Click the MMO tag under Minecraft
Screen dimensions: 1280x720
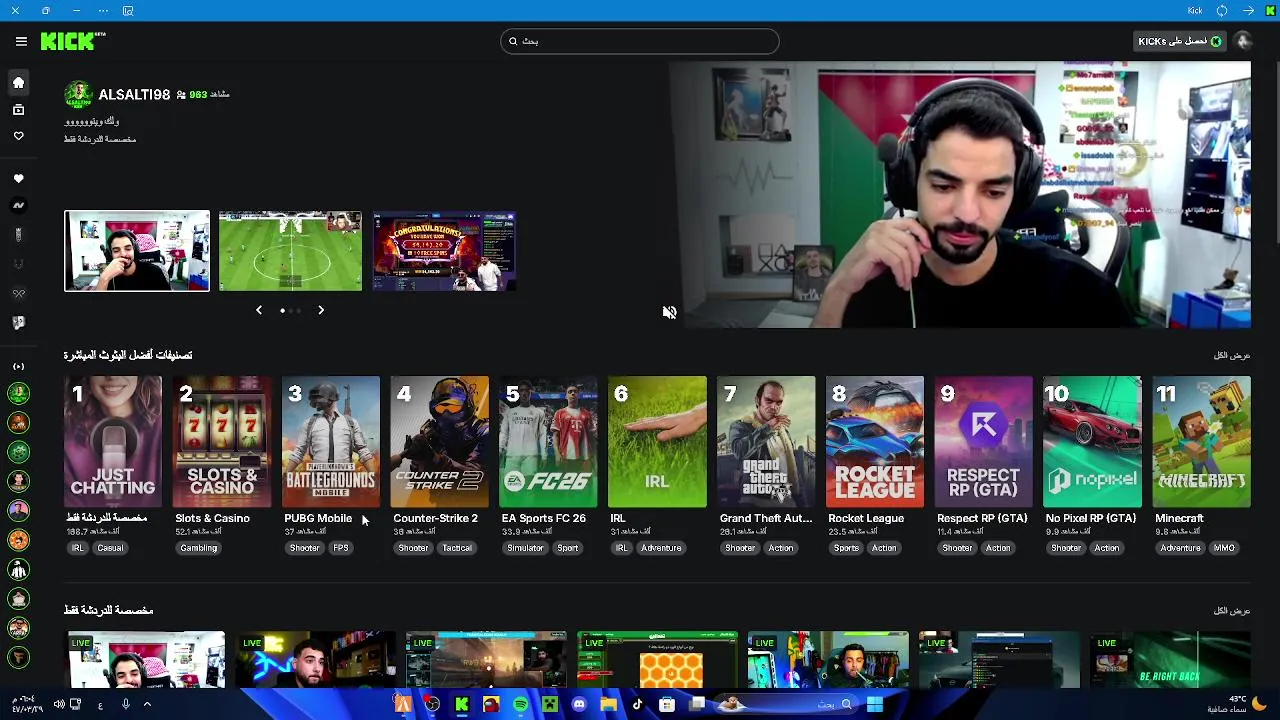1224,548
